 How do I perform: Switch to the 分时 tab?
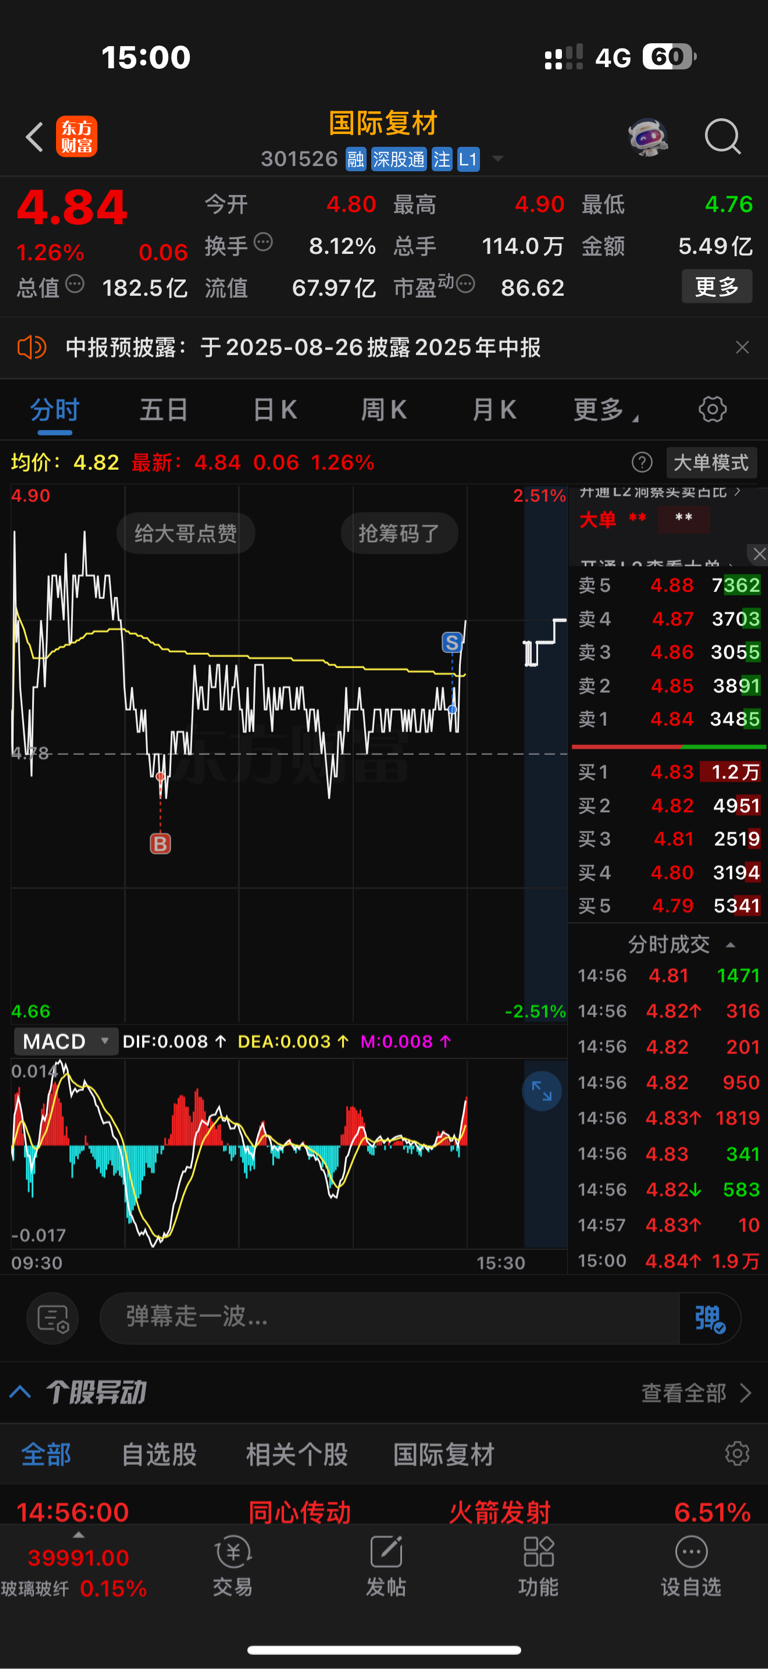coord(55,410)
